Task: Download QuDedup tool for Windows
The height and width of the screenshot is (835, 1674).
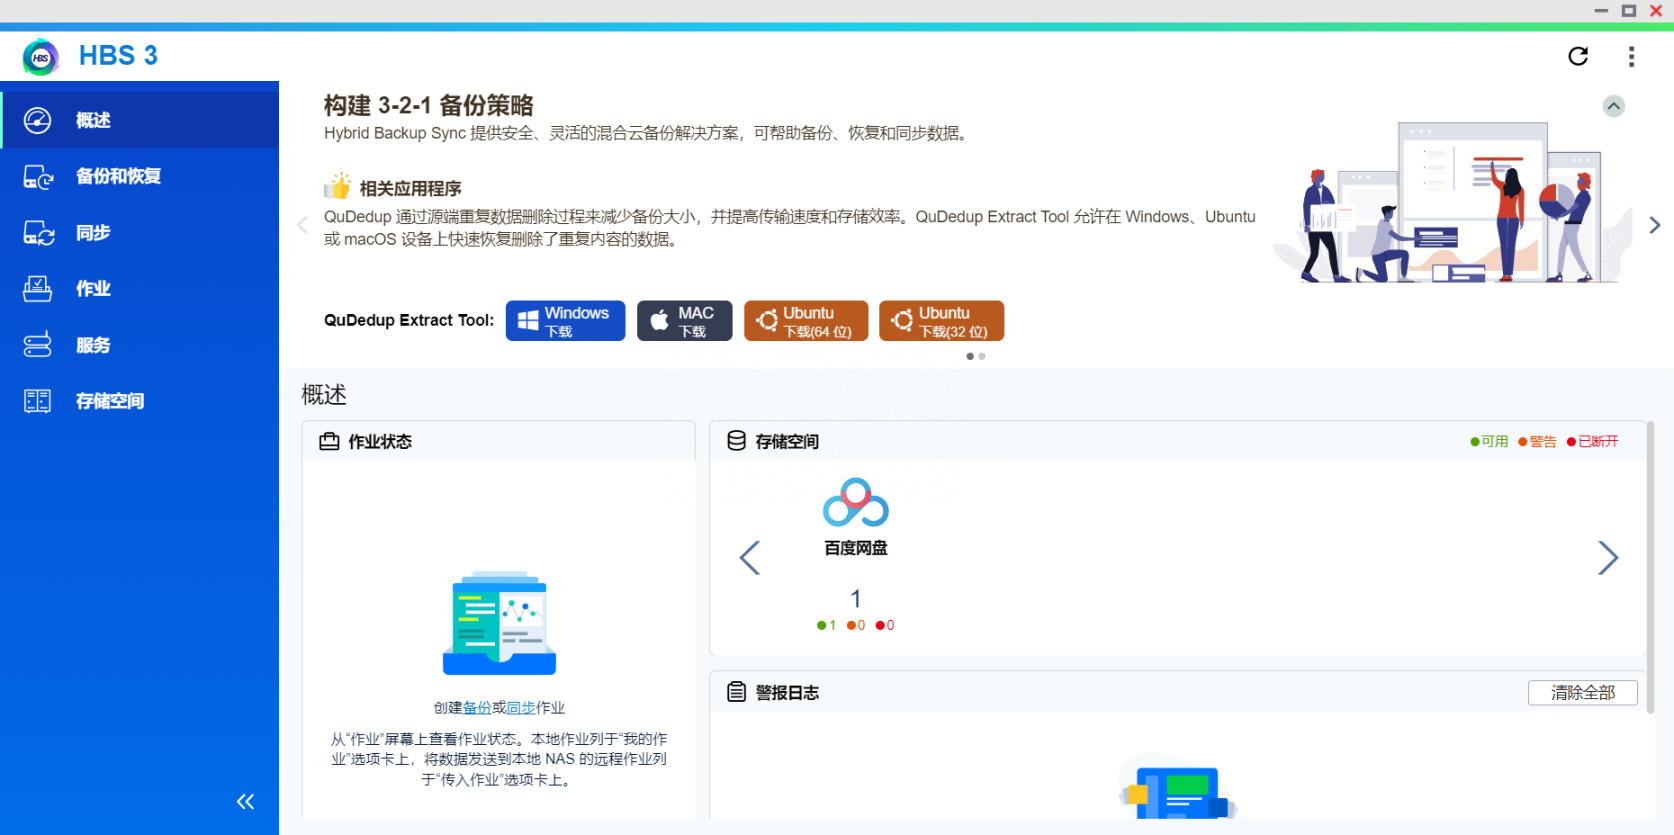Action: (565, 321)
